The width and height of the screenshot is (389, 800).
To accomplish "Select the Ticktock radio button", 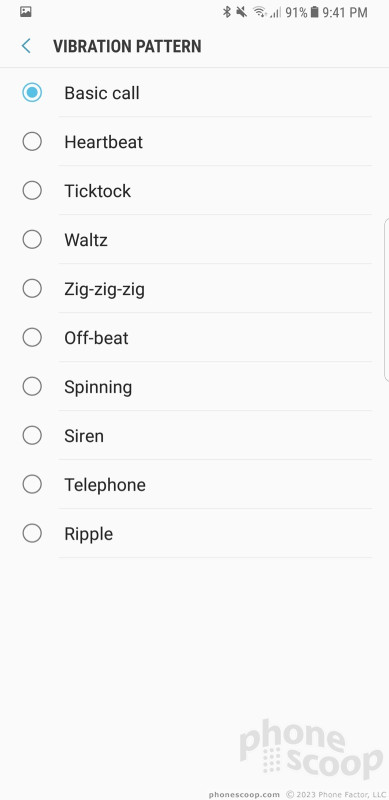I will 32,190.
